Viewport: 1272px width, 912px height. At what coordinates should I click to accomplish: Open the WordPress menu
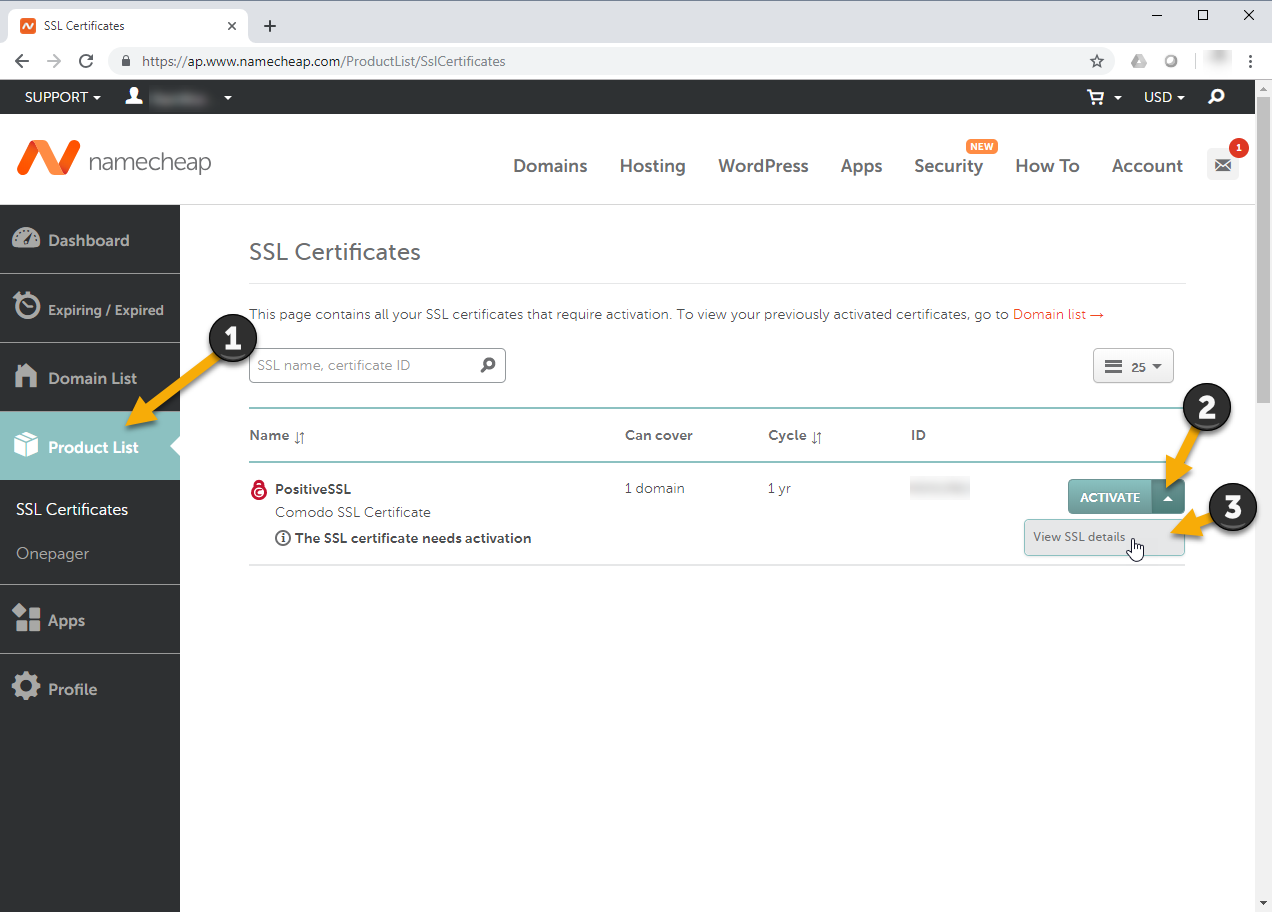pyautogui.click(x=763, y=166)
